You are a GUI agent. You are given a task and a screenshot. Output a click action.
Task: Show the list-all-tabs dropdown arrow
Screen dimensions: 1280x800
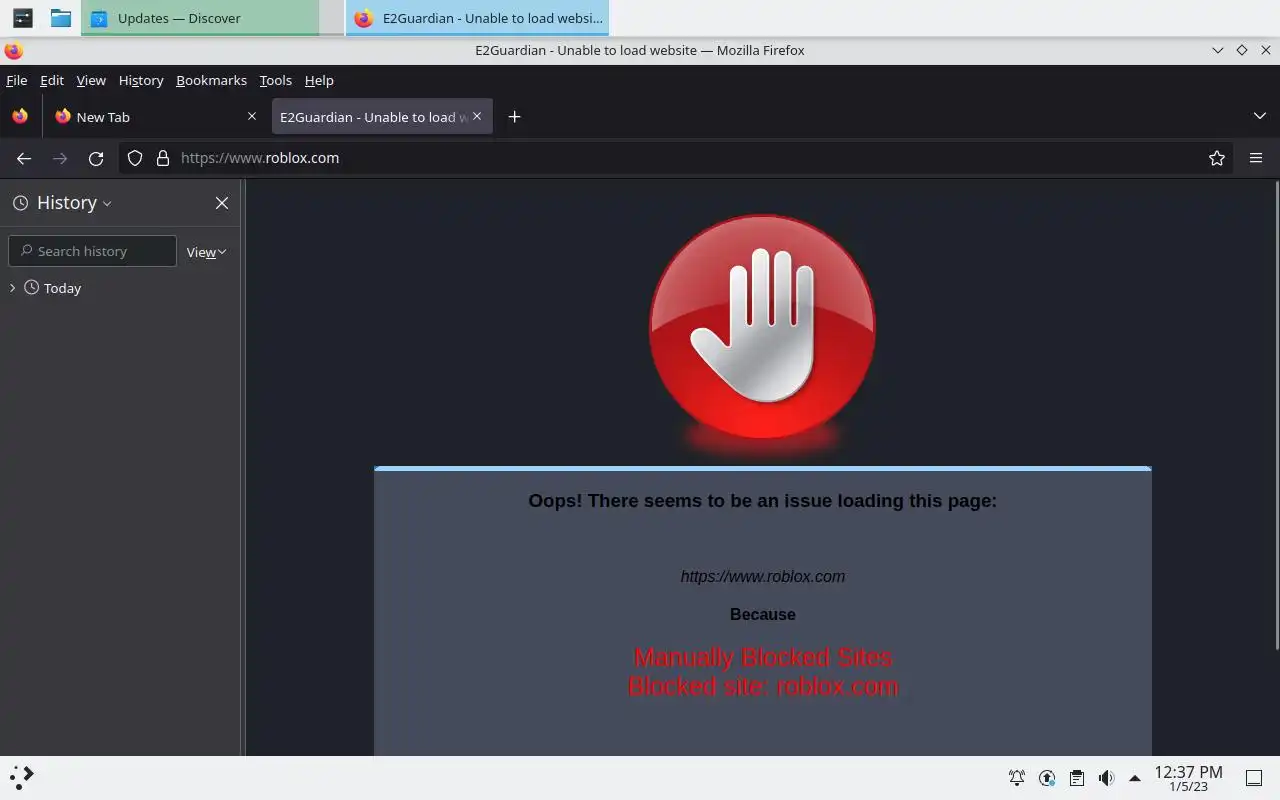click(1260, 116)
